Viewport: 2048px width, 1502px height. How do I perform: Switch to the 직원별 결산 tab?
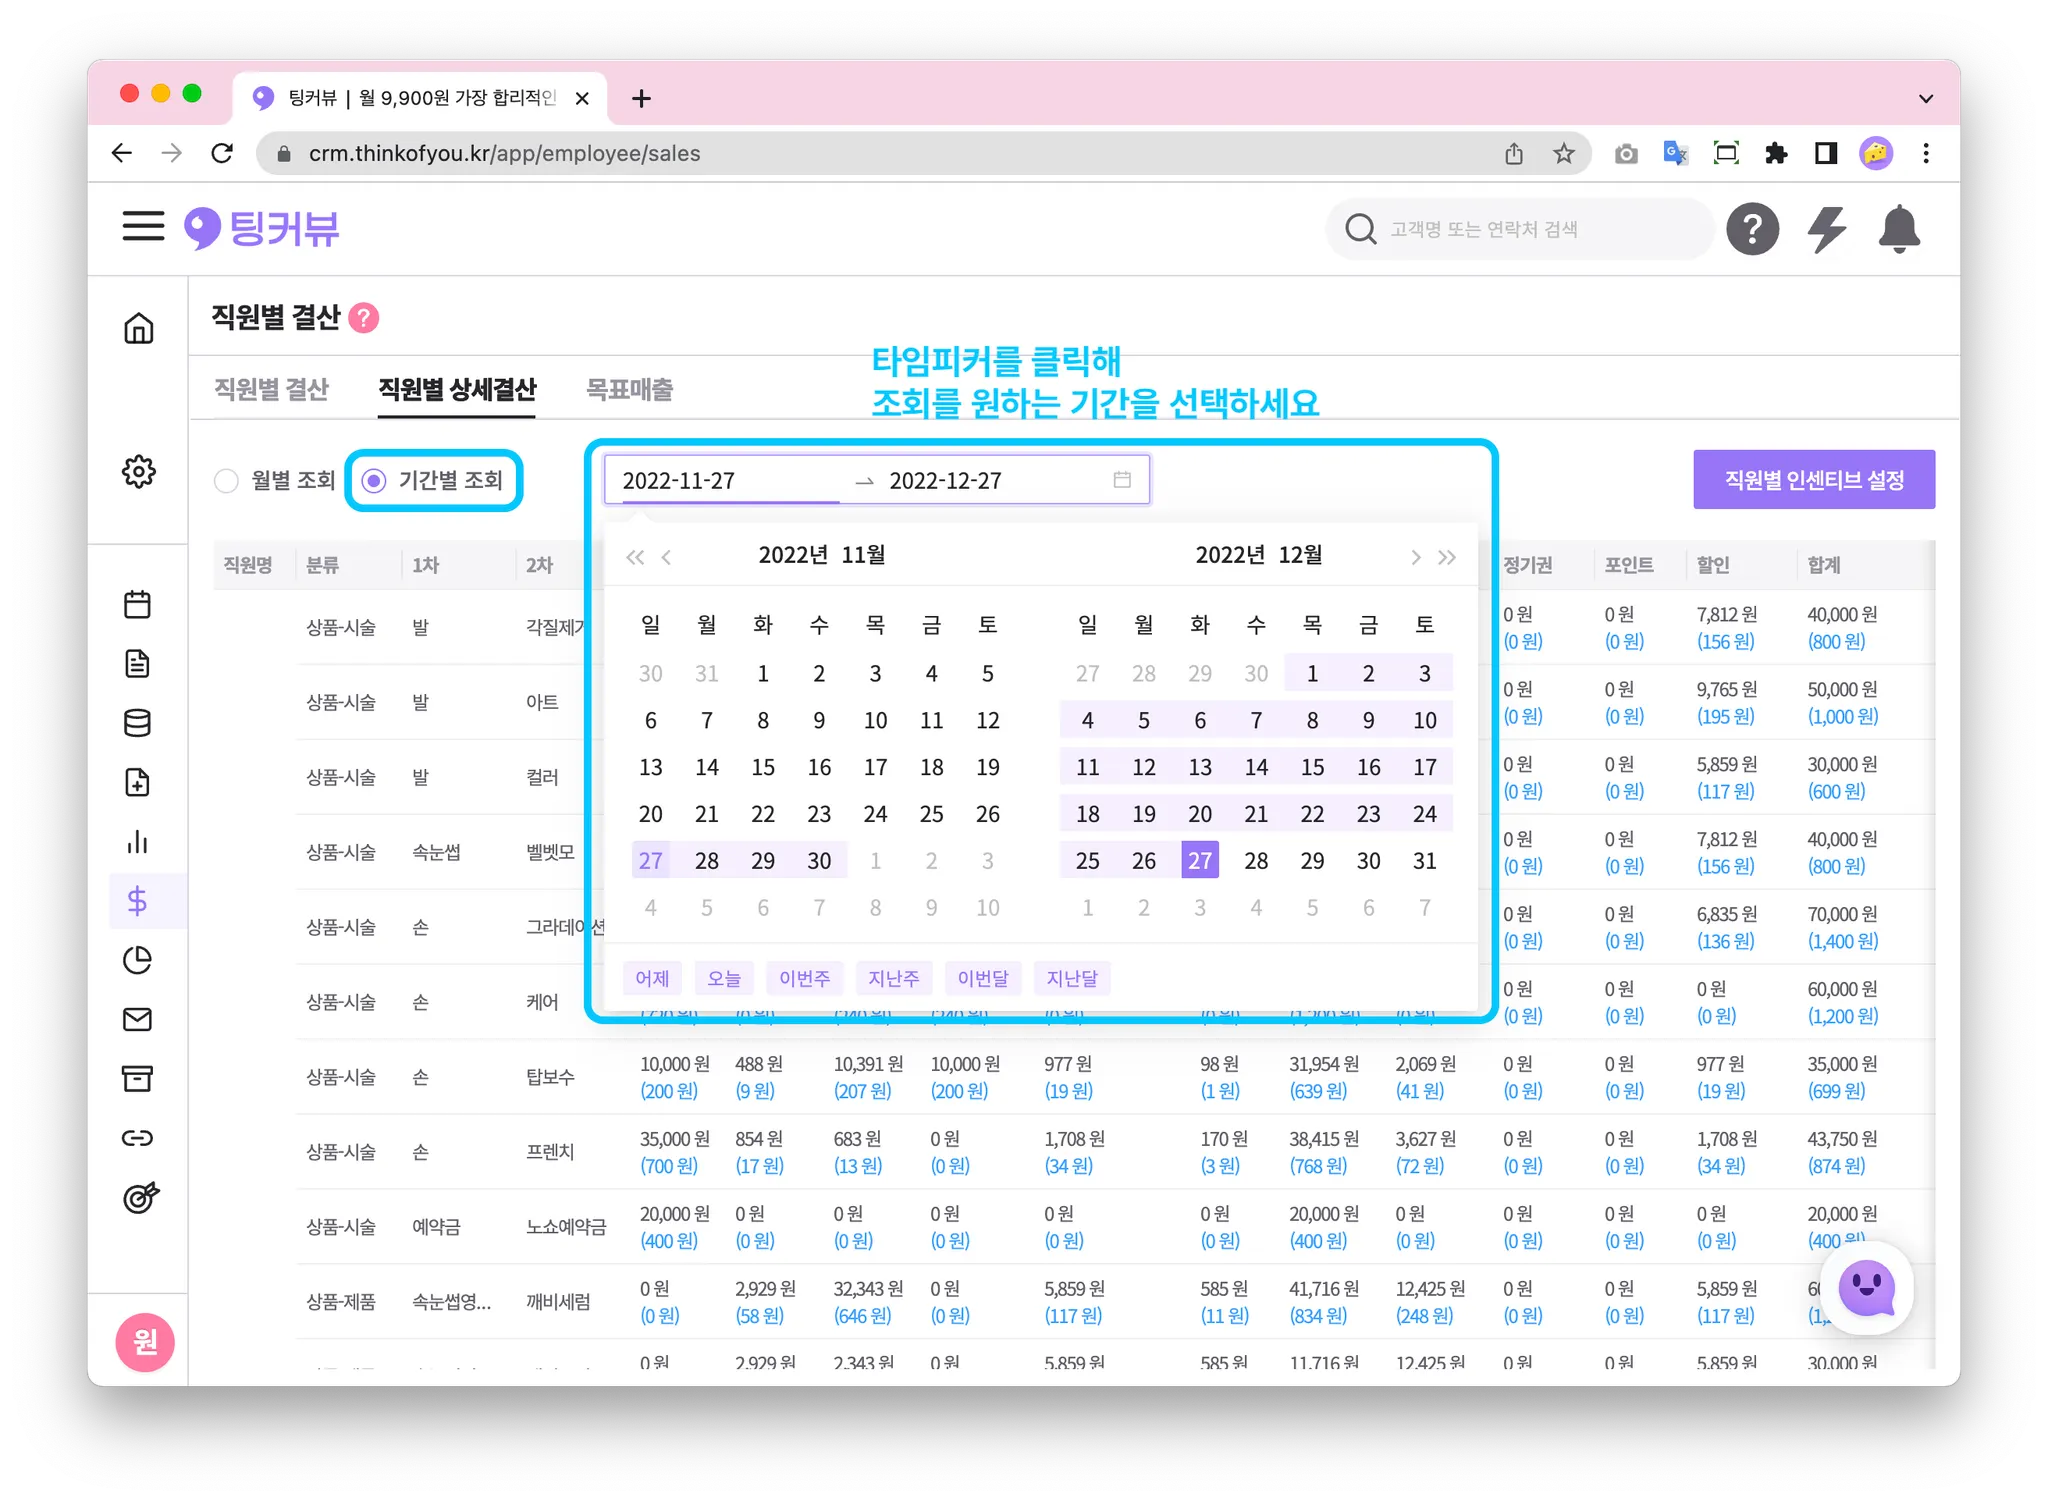pos(271,389)
